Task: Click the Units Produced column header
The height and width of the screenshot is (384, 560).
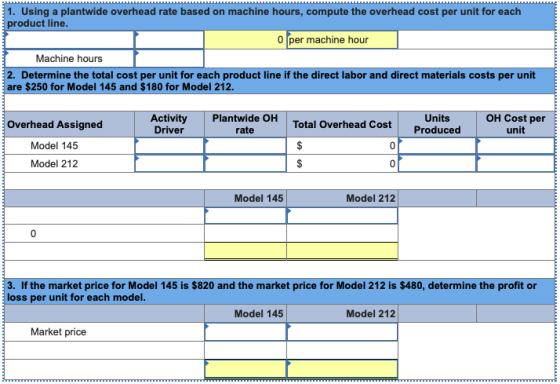Action: [437, 124]
